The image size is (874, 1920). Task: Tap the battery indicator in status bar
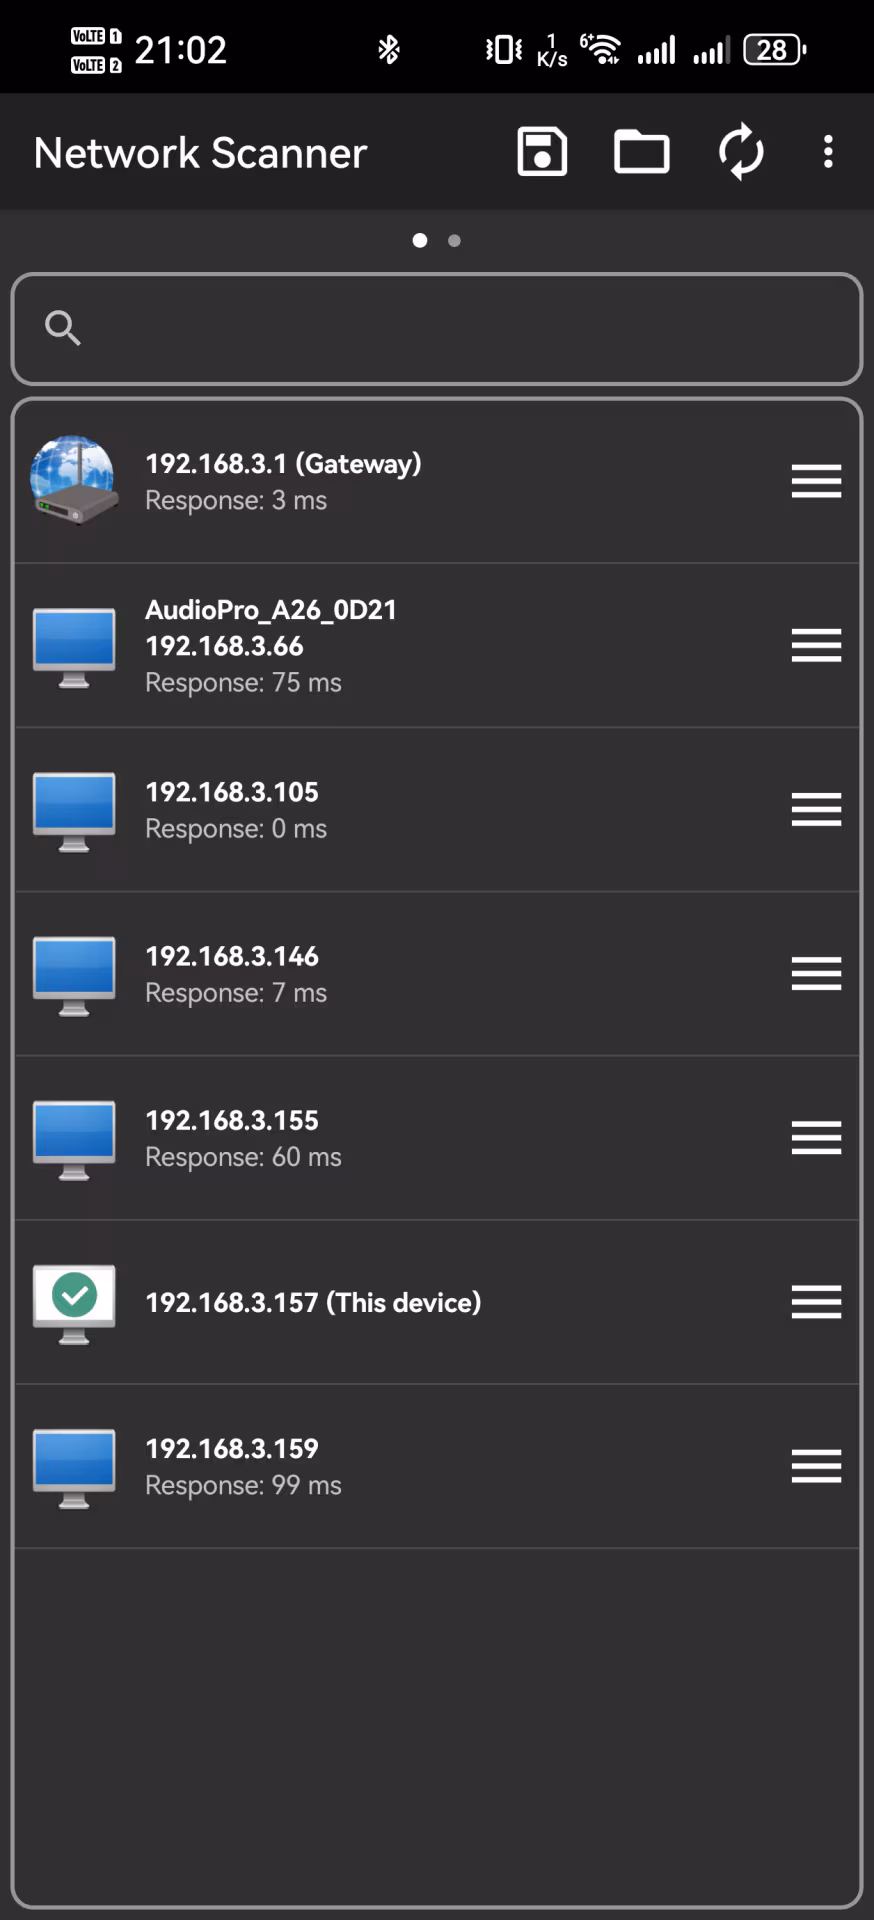pyautogui.click(x=774, y=49)
